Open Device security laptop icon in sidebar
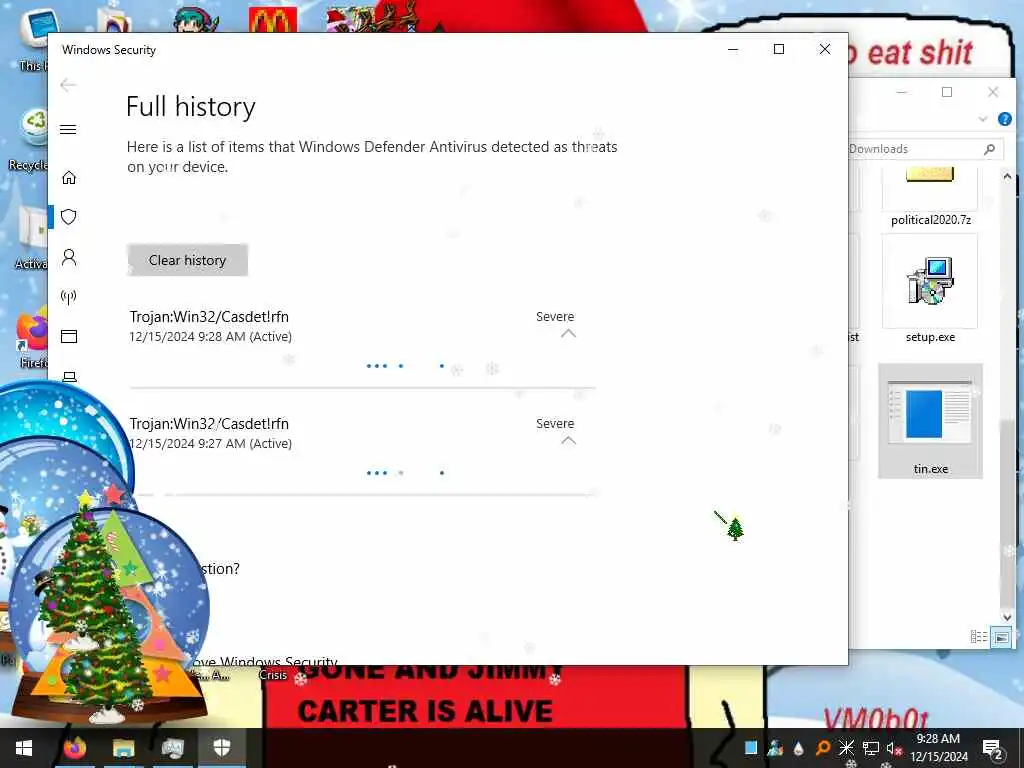 tap(69, 377)
